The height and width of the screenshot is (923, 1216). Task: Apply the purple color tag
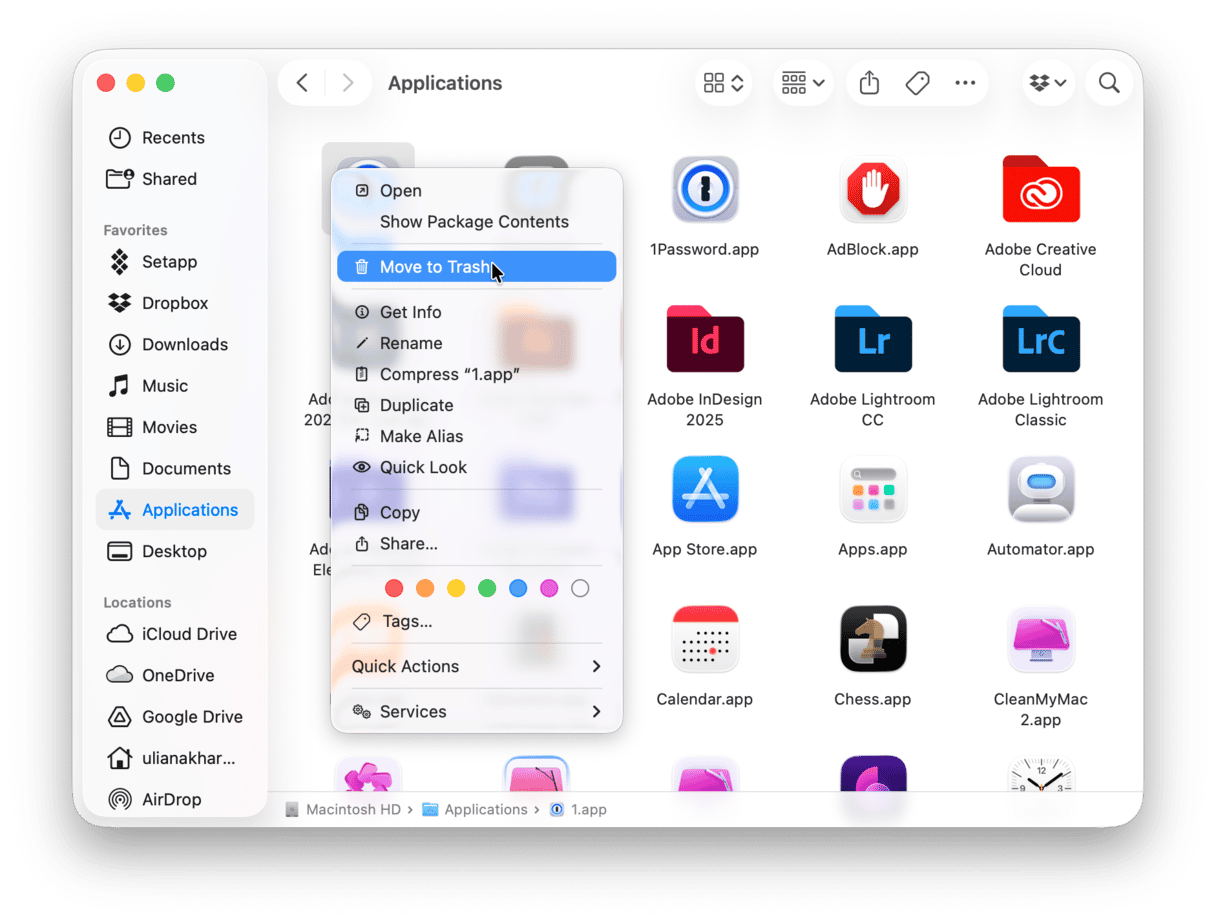click(x=549, y=589)
